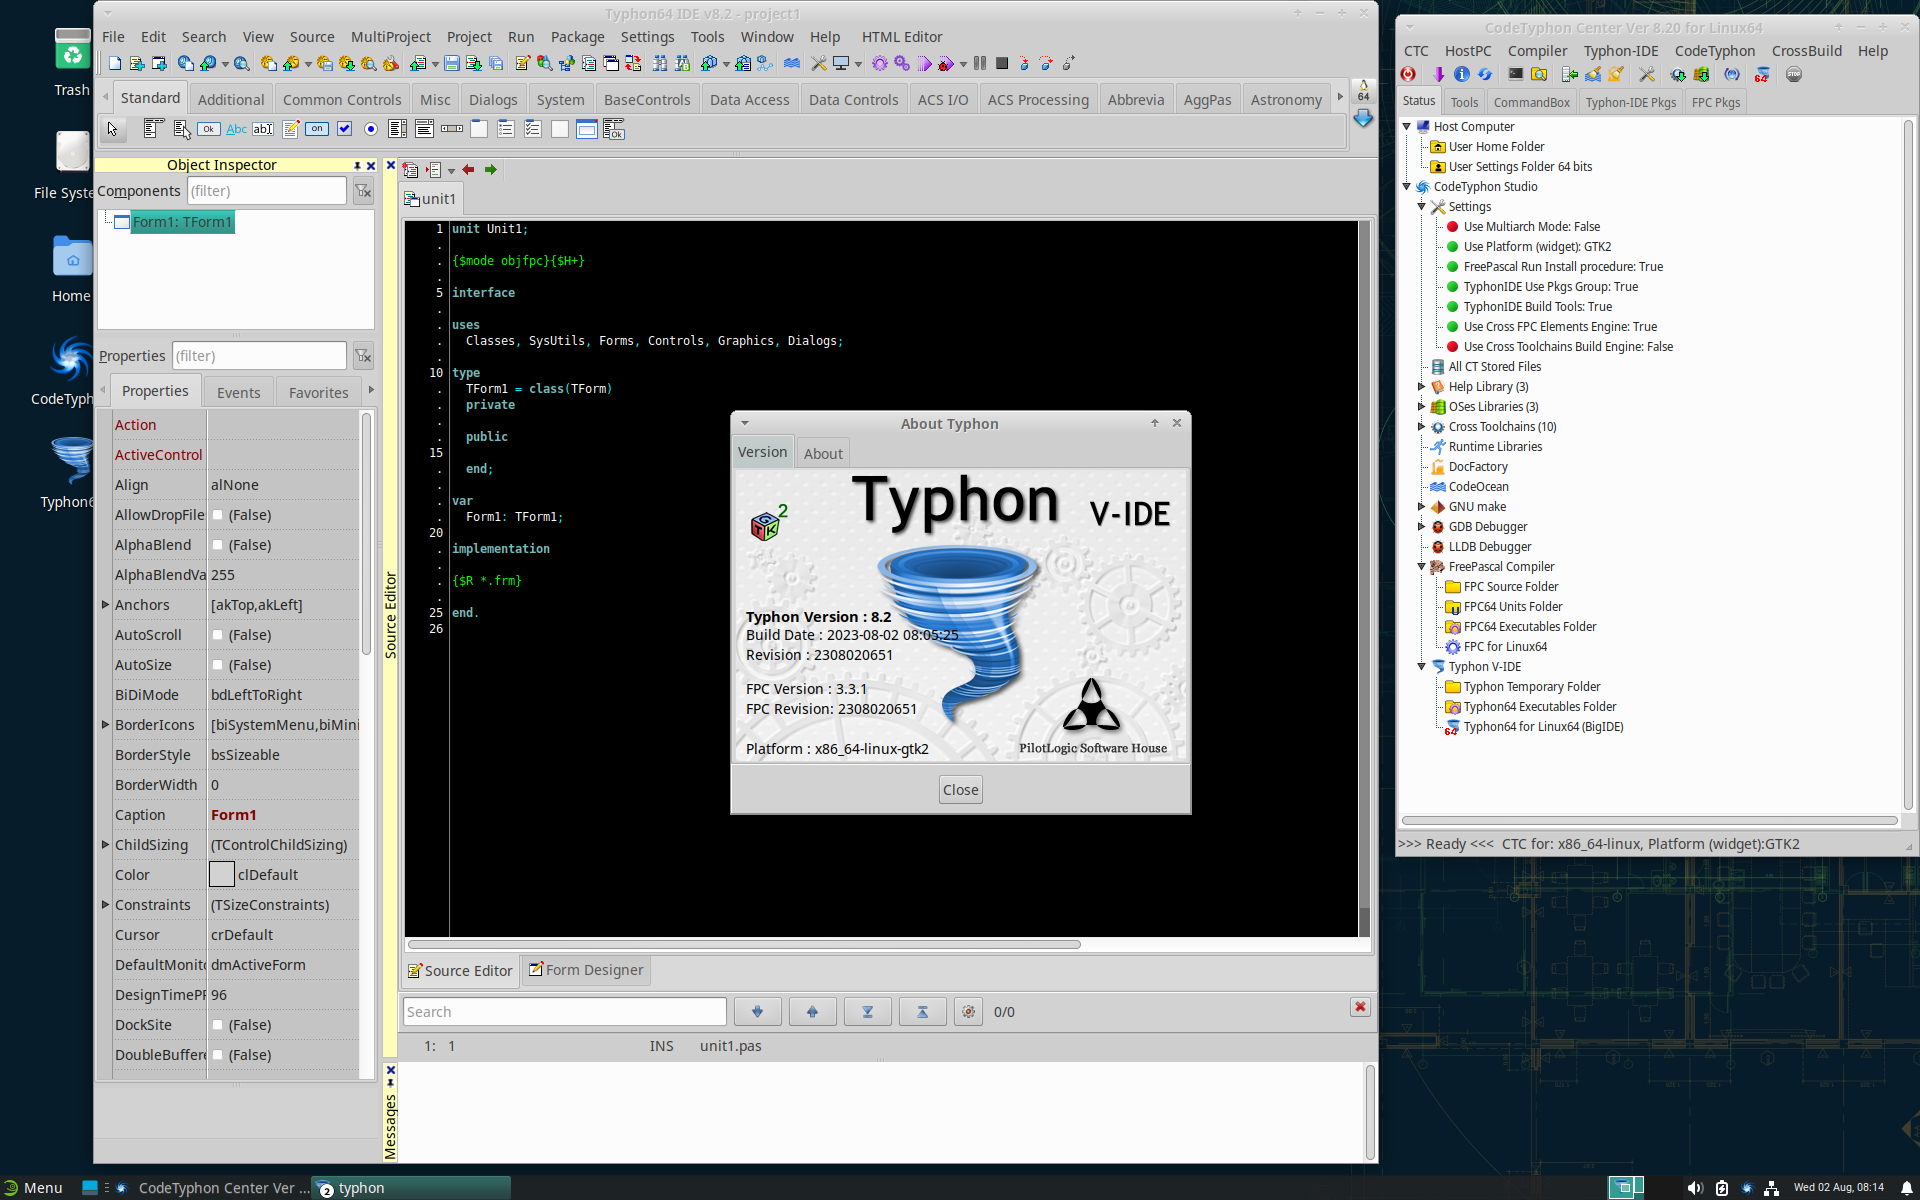Click the Close button in About Typhon

click(961, 790)
